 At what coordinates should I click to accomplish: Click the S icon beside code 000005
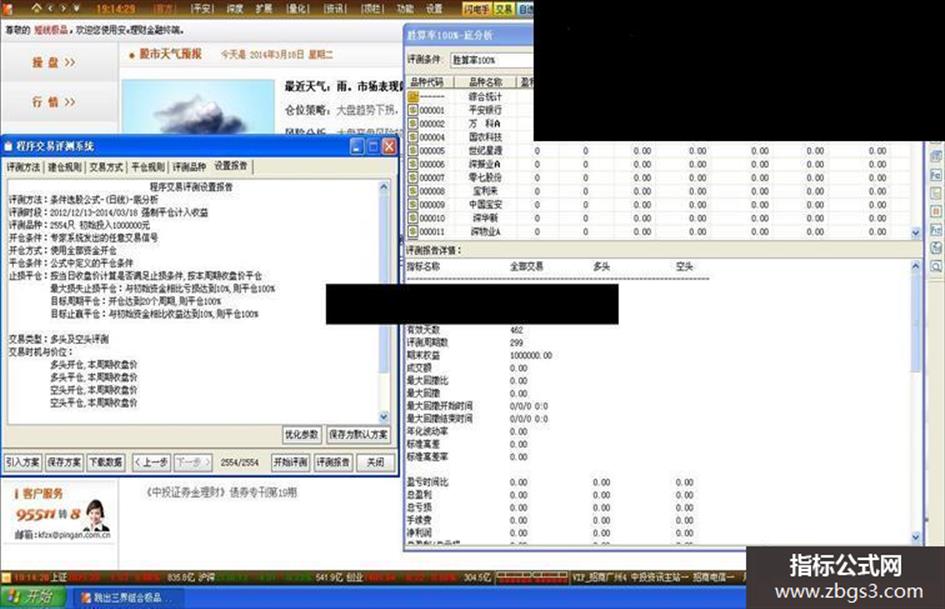click(413, 150)
